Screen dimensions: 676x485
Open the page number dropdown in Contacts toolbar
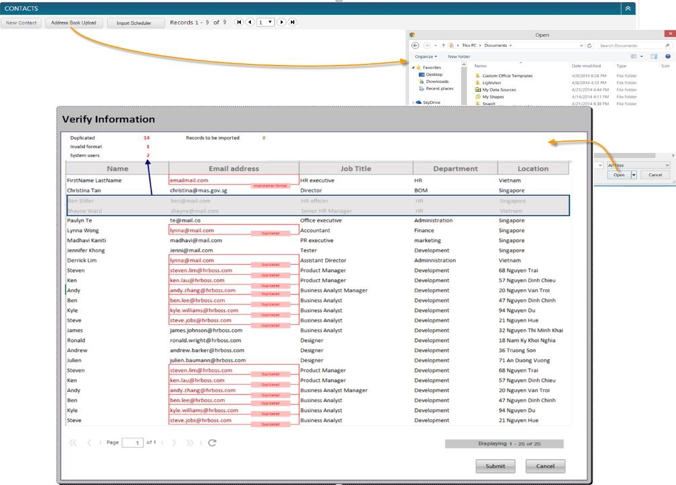click(x=266, y=22)
